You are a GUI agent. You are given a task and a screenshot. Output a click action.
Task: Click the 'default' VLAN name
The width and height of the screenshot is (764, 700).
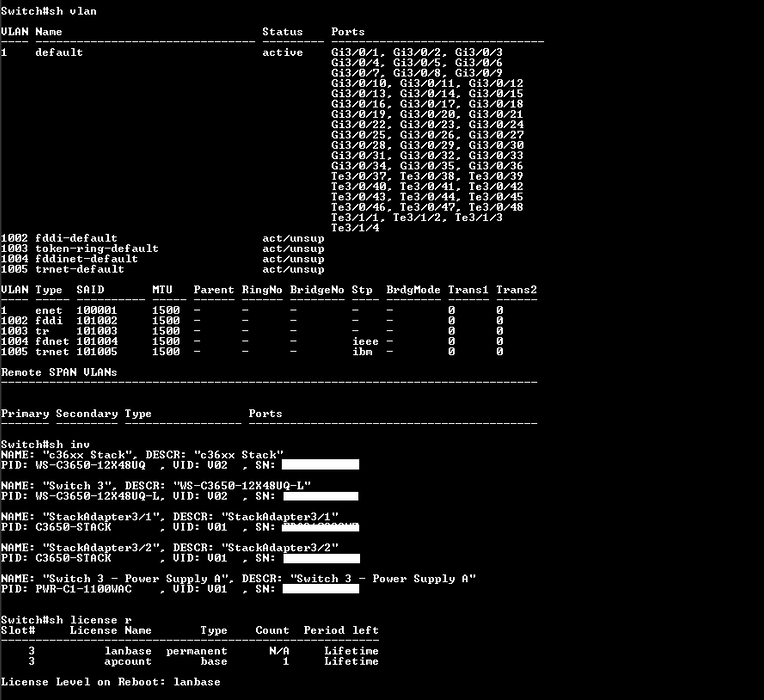59,52
